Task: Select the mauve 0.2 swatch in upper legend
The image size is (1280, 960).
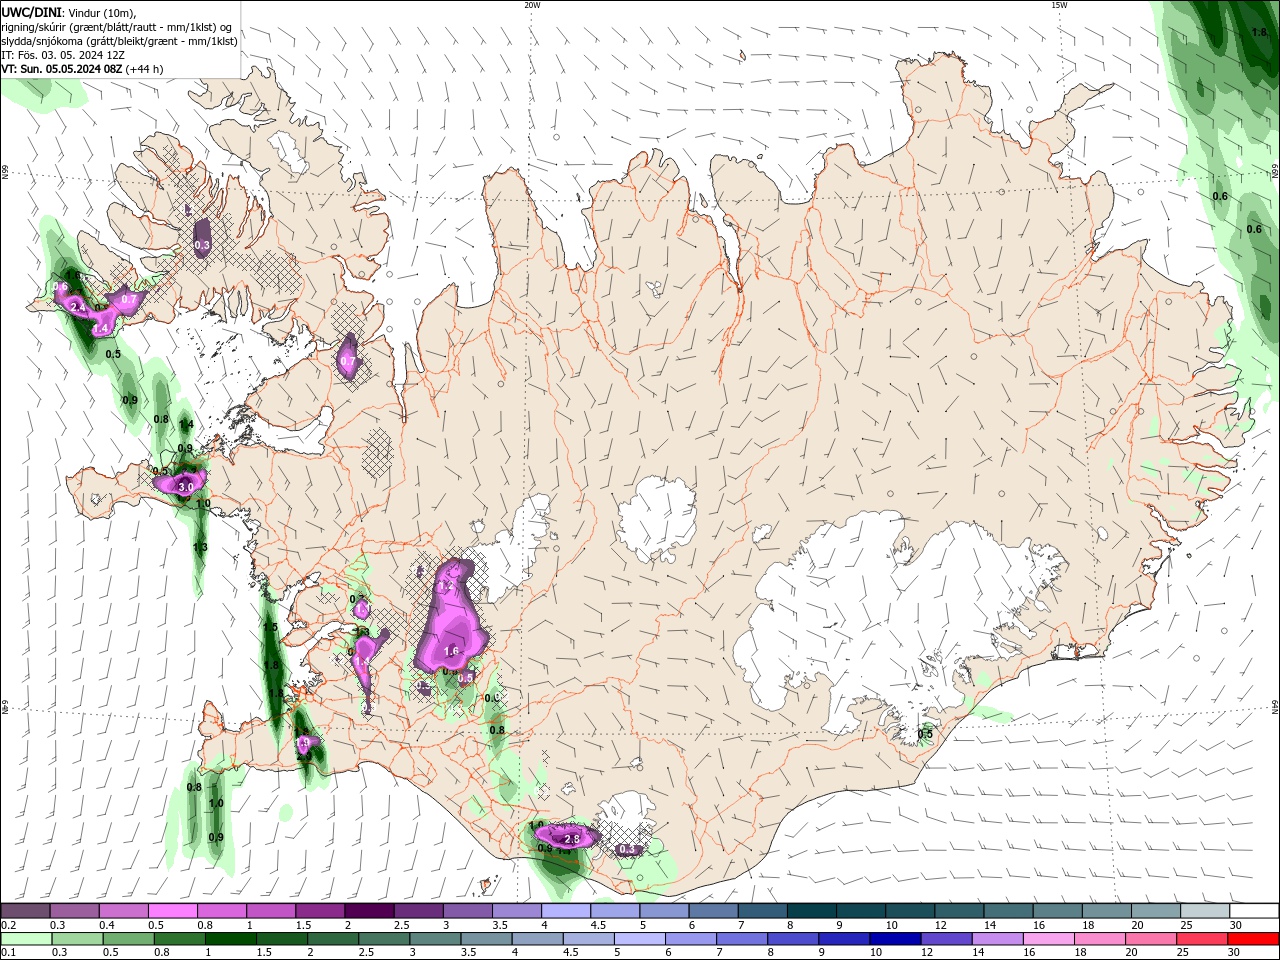Action: [25, 911]
